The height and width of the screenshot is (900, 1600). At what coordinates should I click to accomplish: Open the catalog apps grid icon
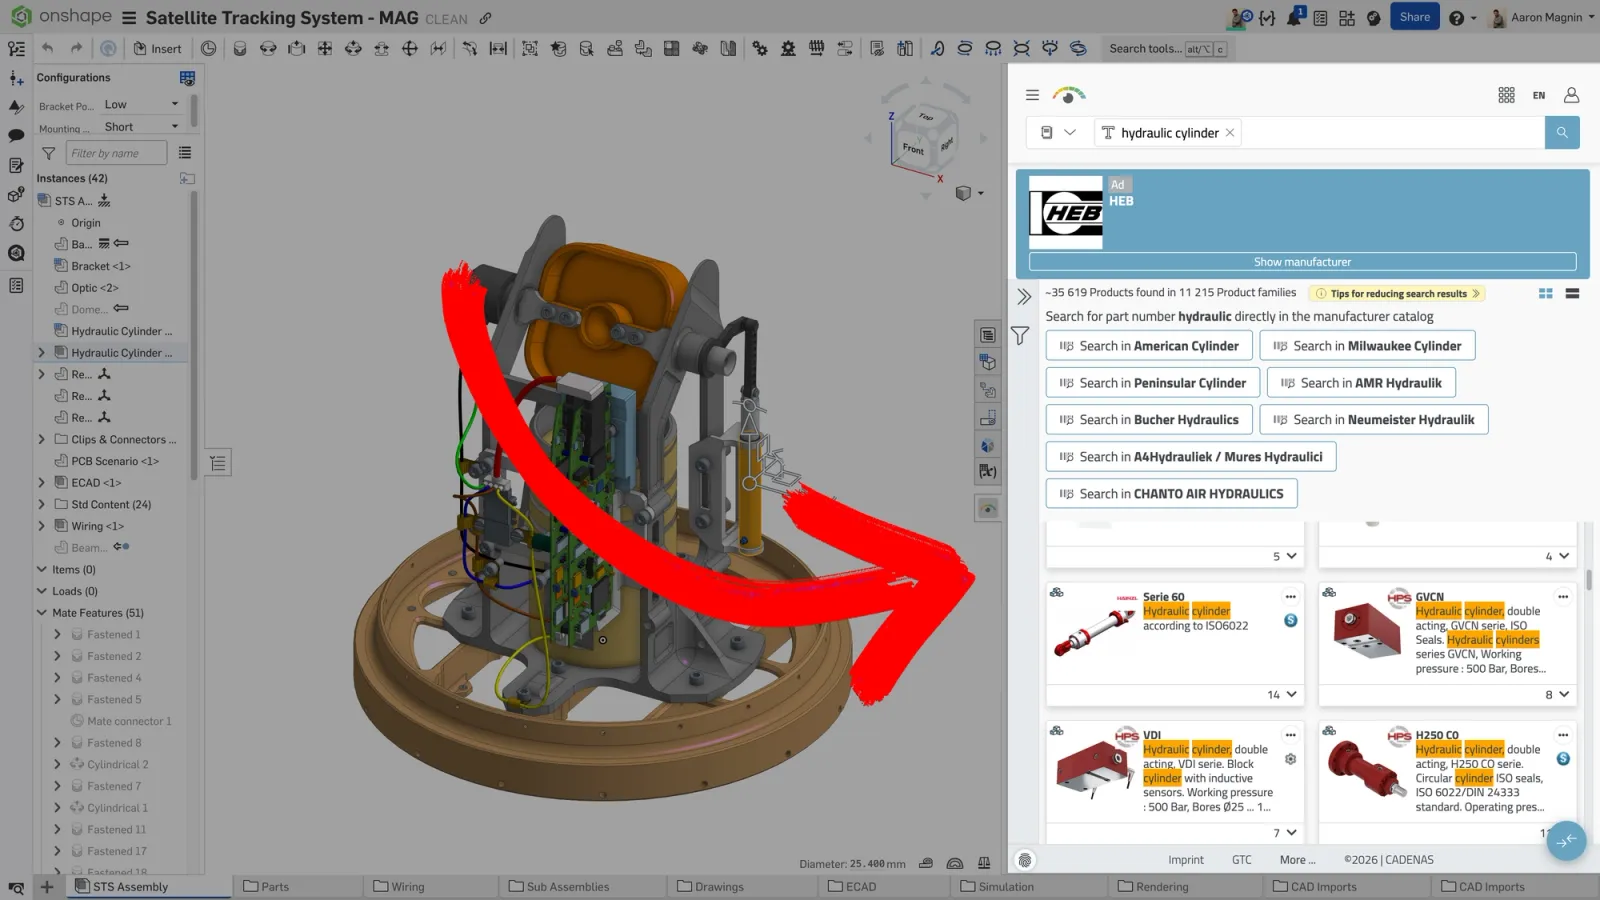tap(1506, 95)
